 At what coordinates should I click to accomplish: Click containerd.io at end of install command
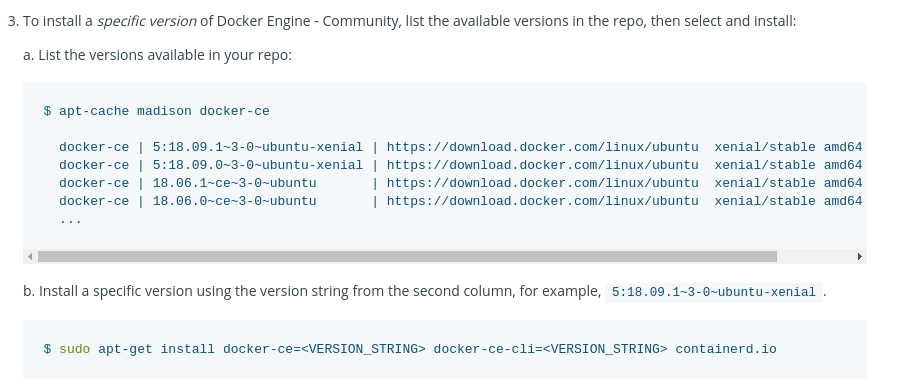726,349
